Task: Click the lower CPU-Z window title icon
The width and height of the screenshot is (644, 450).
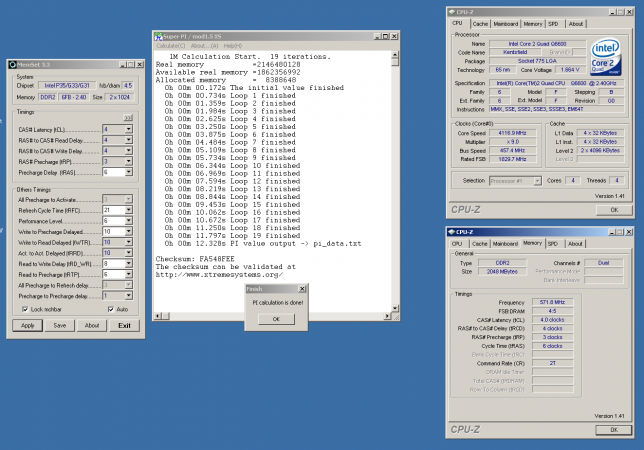Action: point(451,232)
